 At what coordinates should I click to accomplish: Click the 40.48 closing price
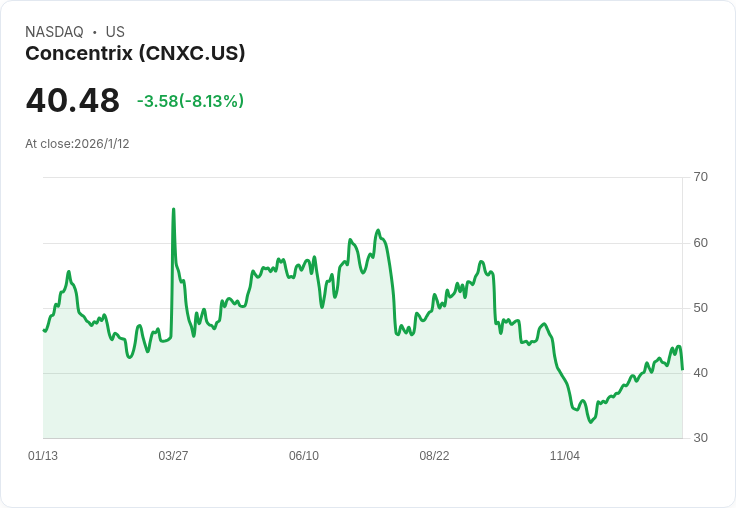click(x=72, y=101)
